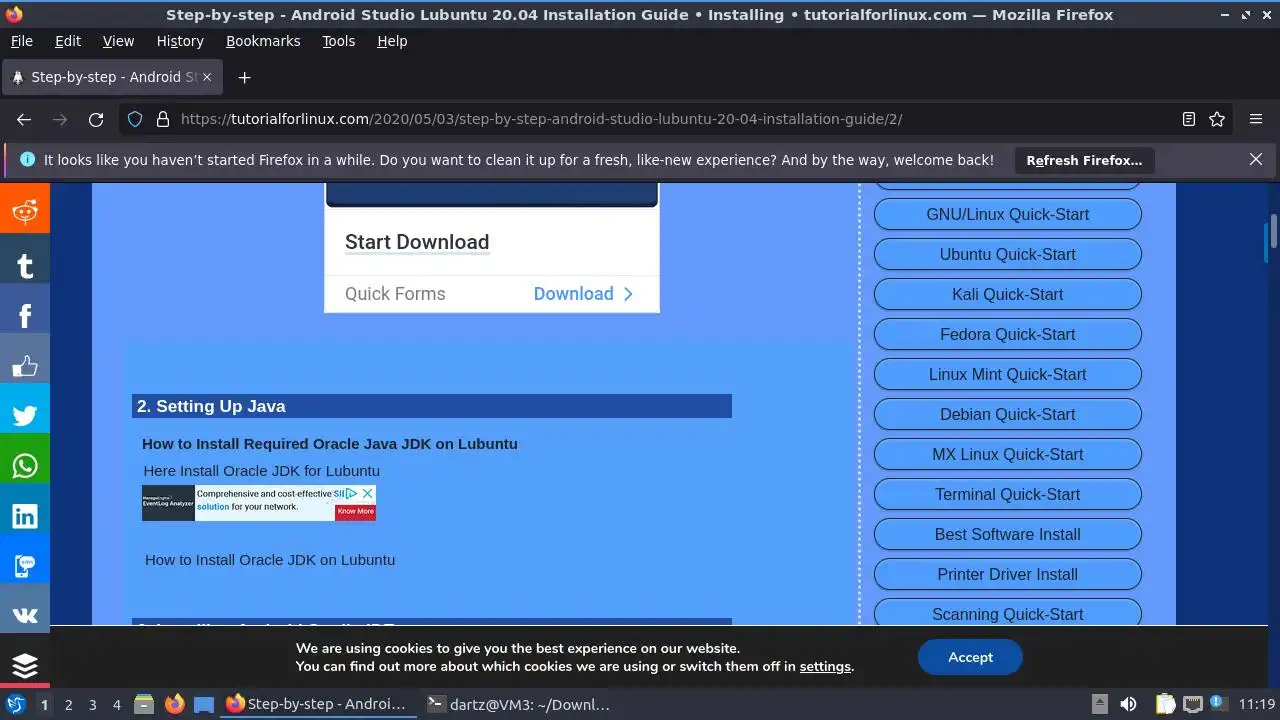The width and height of the screenshot is (1280, 720).
Task: Switch to virtual desktop 3
Action: [92, 705]
